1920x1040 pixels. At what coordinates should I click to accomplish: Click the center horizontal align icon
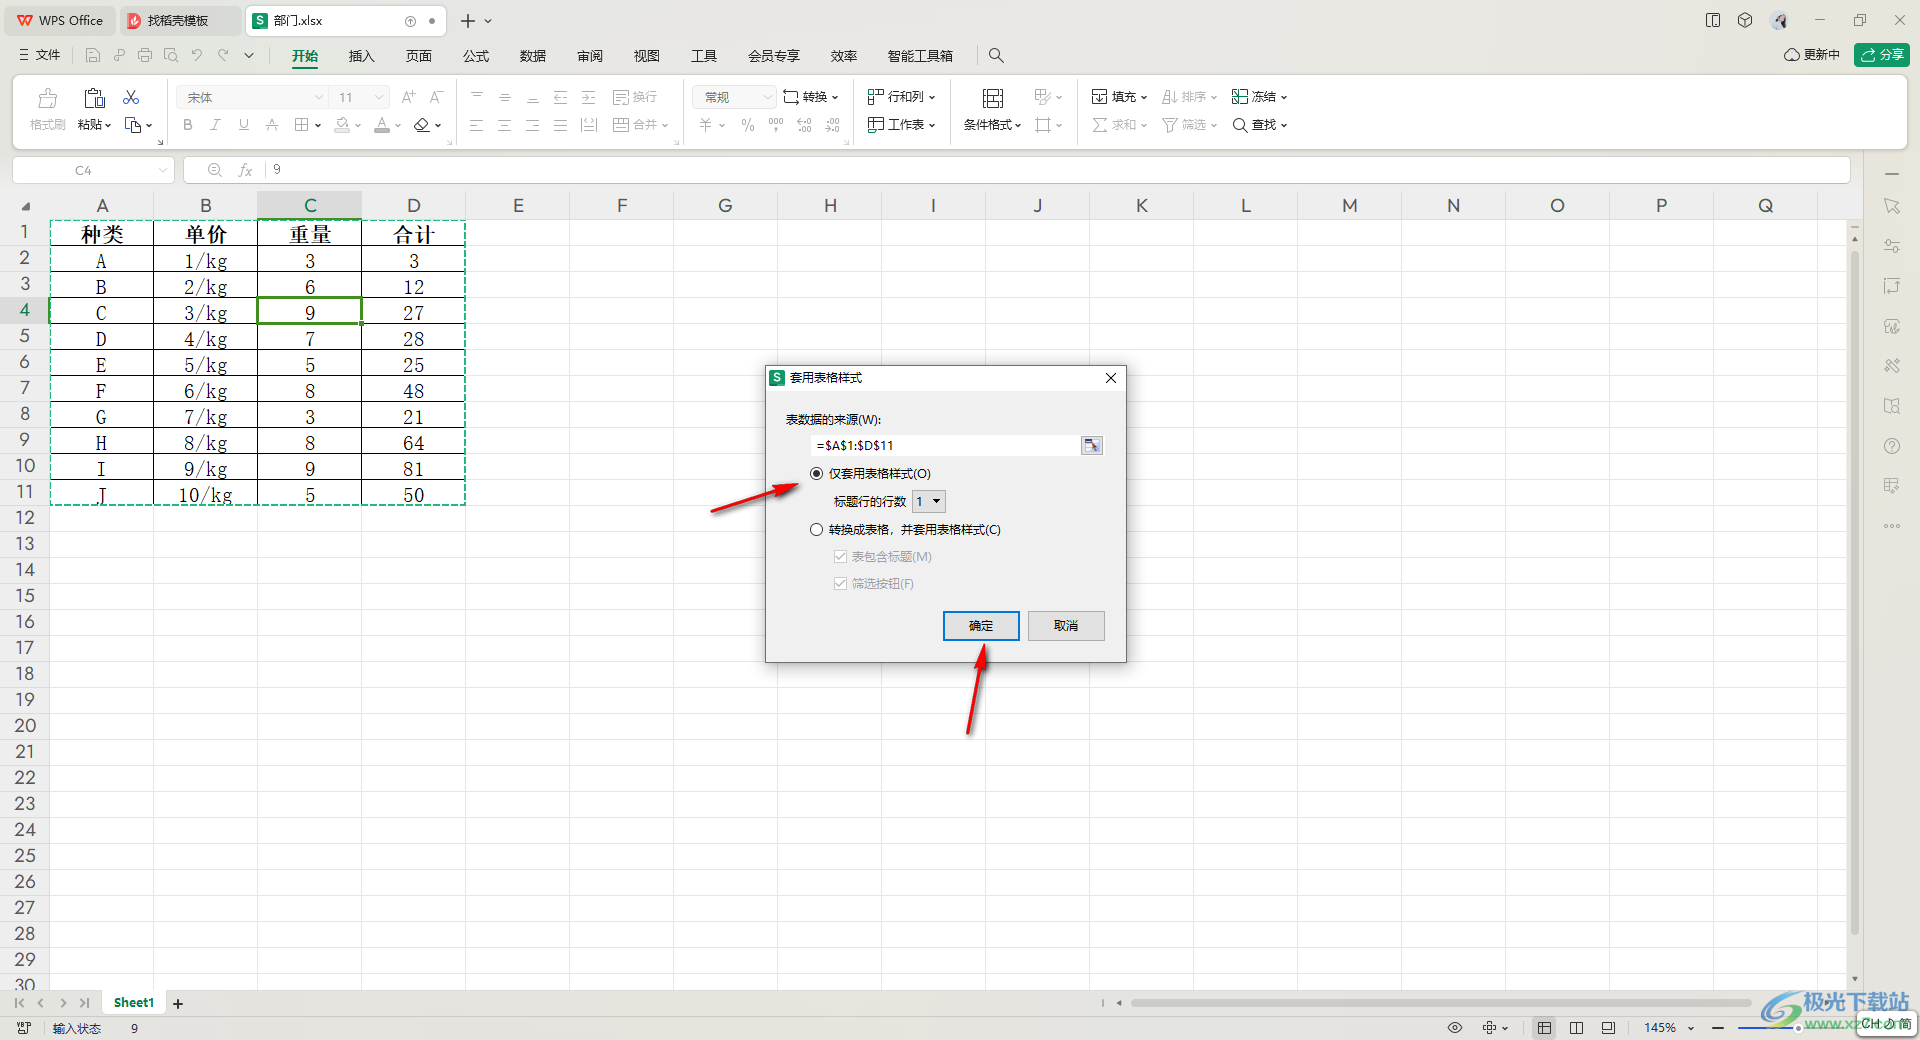pyautogui.click(x=505, y=125)
